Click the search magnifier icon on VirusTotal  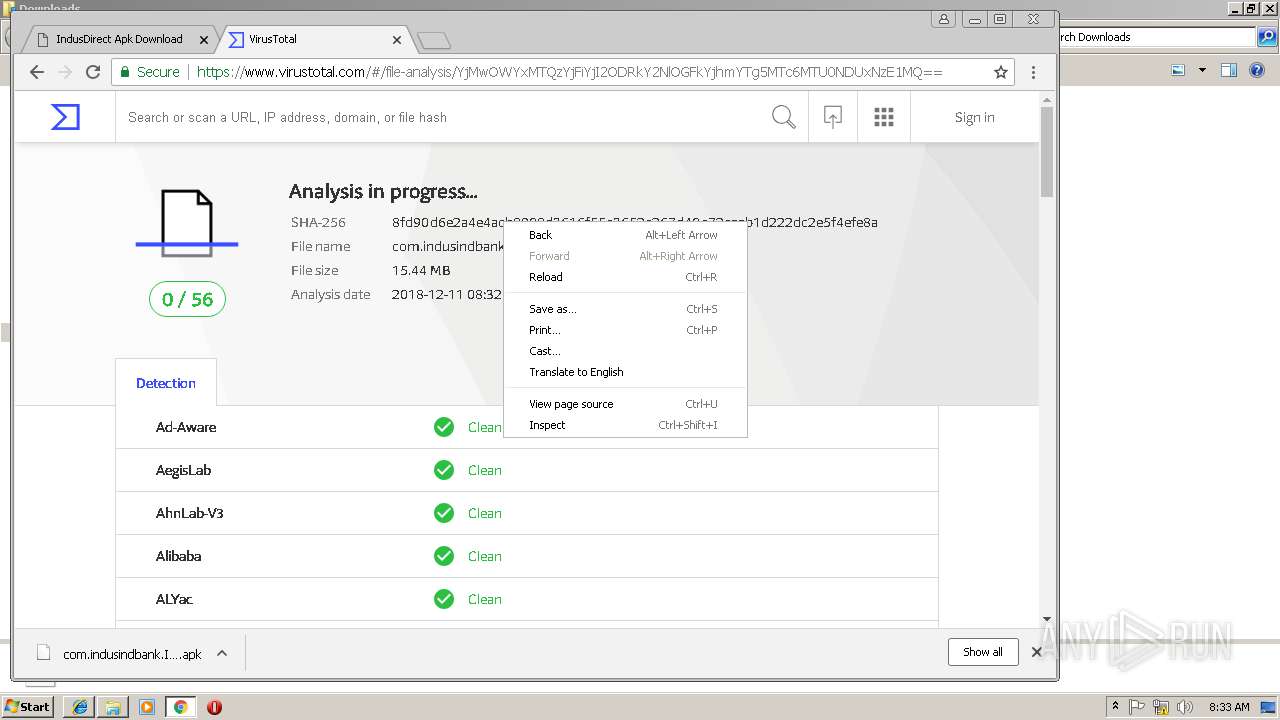[x=784, y=117]
